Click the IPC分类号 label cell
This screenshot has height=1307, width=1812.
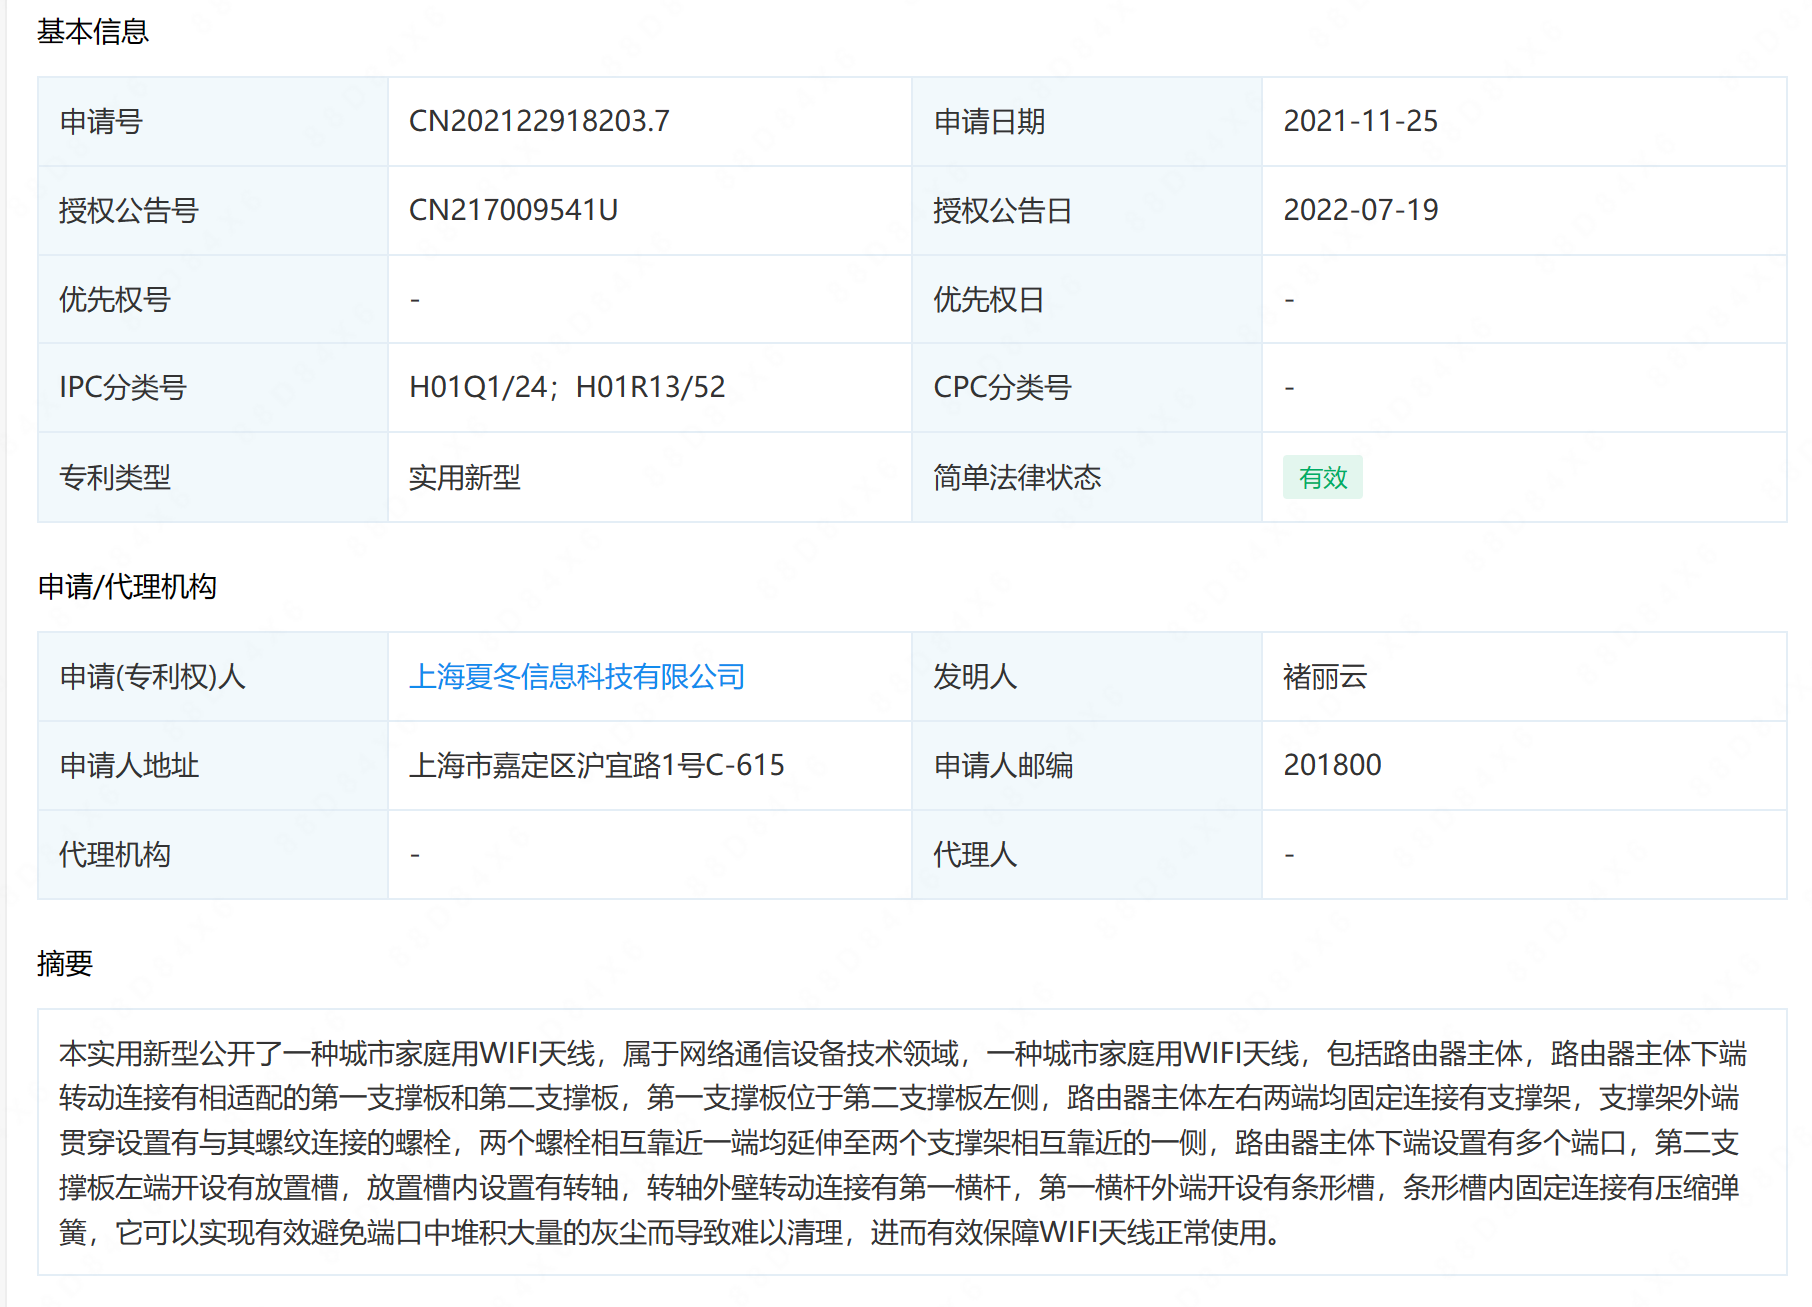pos(213,388)
